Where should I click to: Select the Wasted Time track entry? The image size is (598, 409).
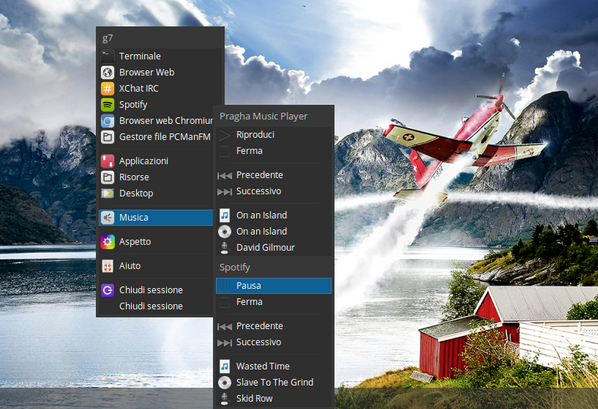click(x=274, y=366)
